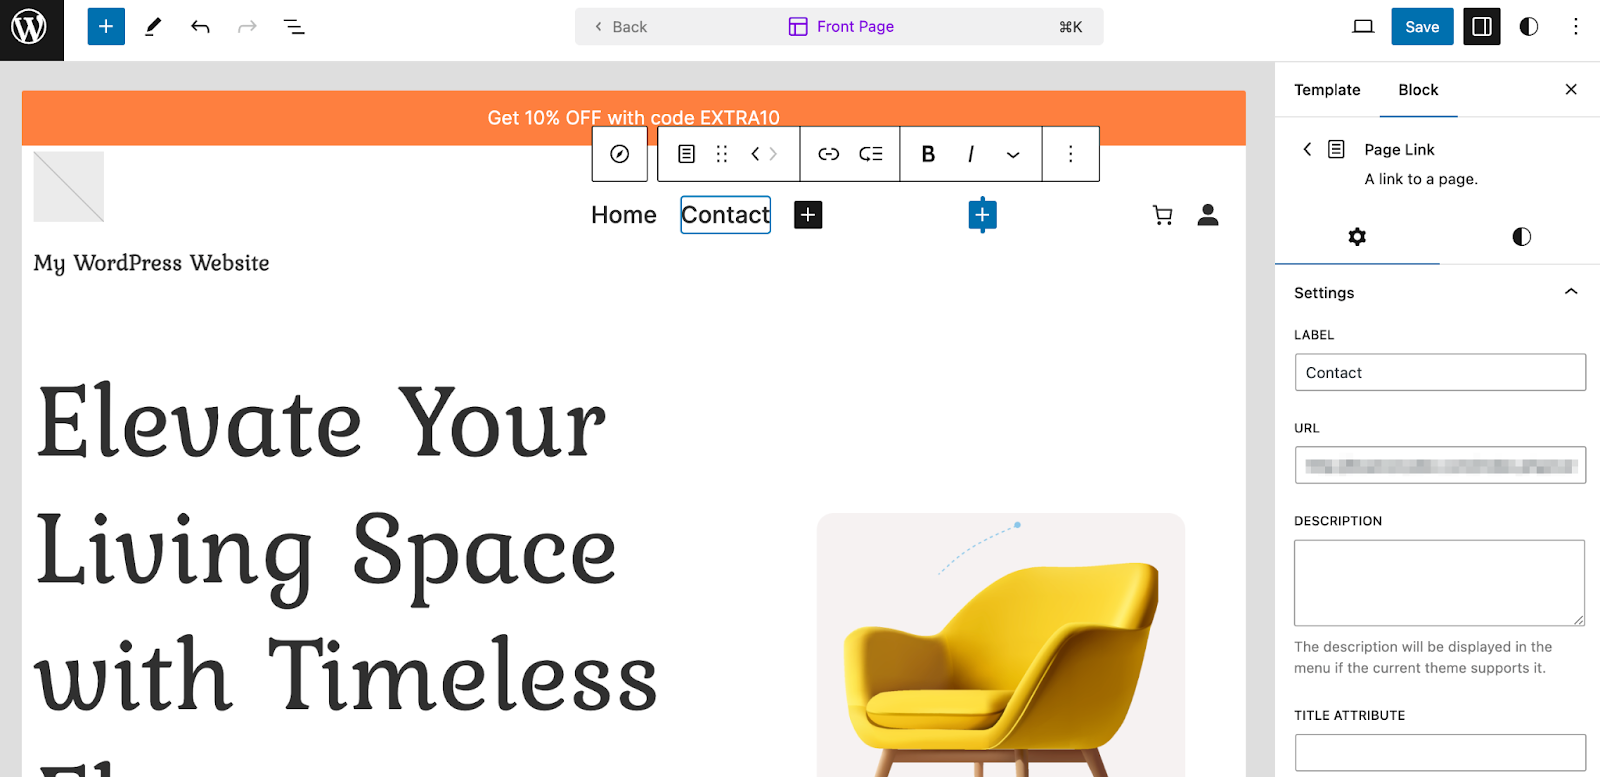Open the block Styles contrast tab
Screen dimensions: 1600x777
pyautogui.click(x=1521, y=237)
